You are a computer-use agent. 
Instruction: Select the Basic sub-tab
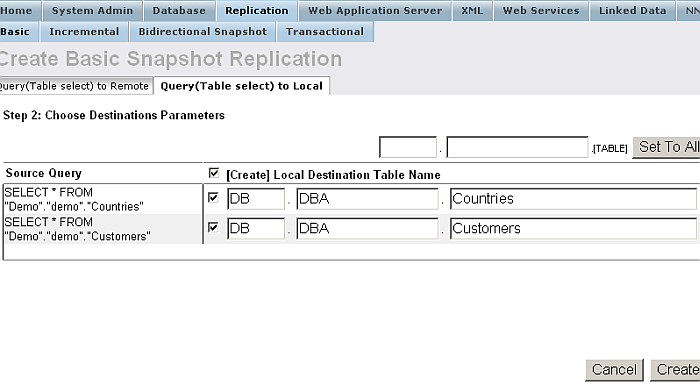pyautogui.click(x=18, y=32)
